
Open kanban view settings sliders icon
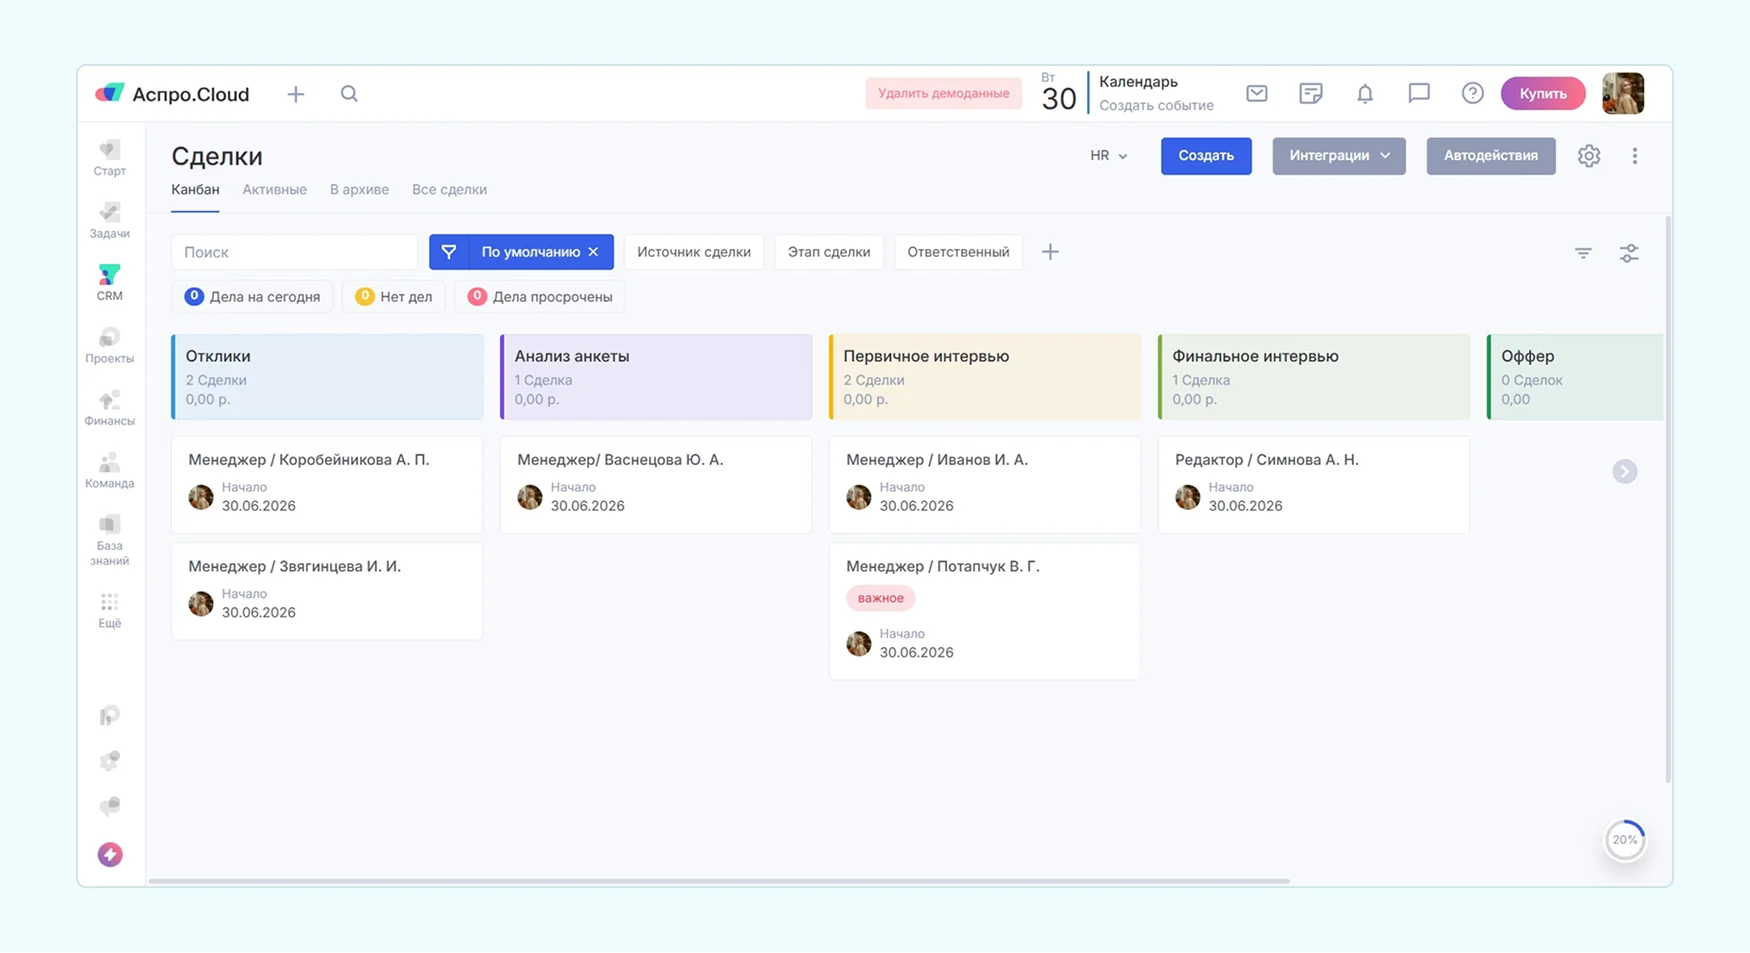1629,253
